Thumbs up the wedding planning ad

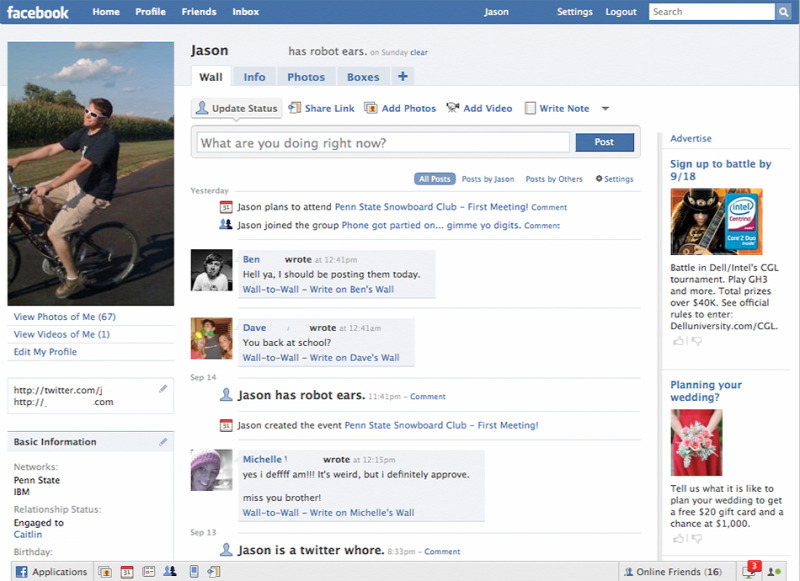coord(679,538)
